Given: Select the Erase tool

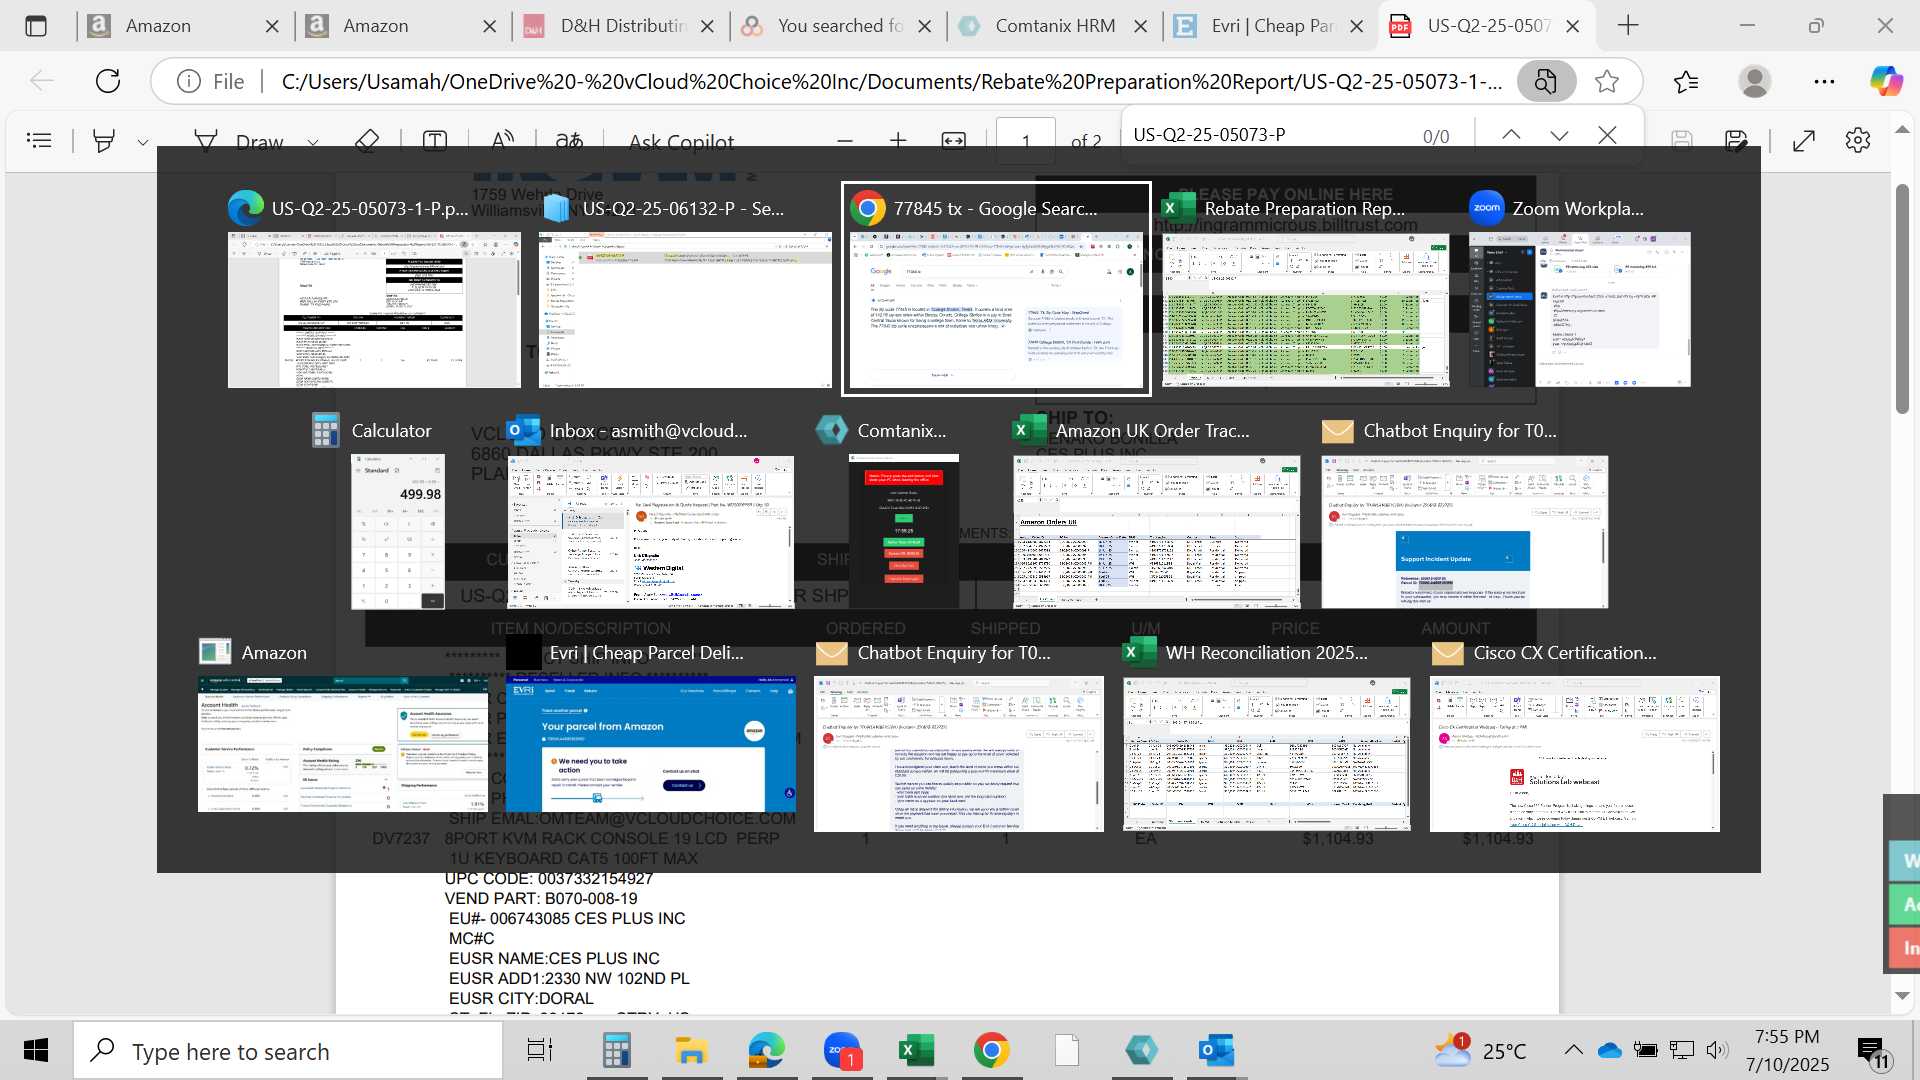Looking at the screenshot, I should pos(367,141).
